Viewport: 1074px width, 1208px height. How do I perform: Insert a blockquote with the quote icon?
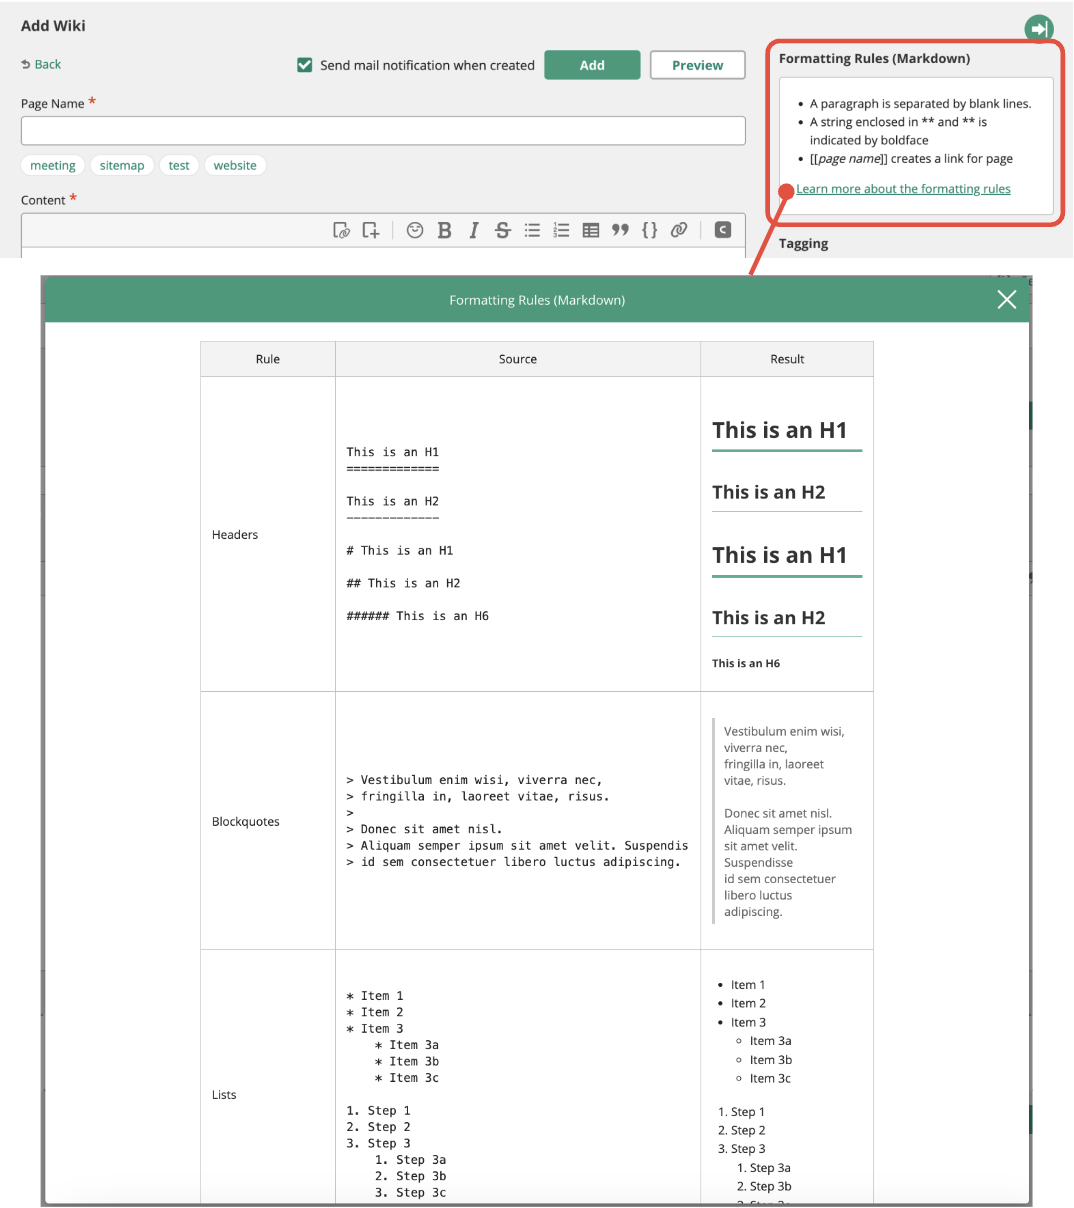[x=620, y=230]
